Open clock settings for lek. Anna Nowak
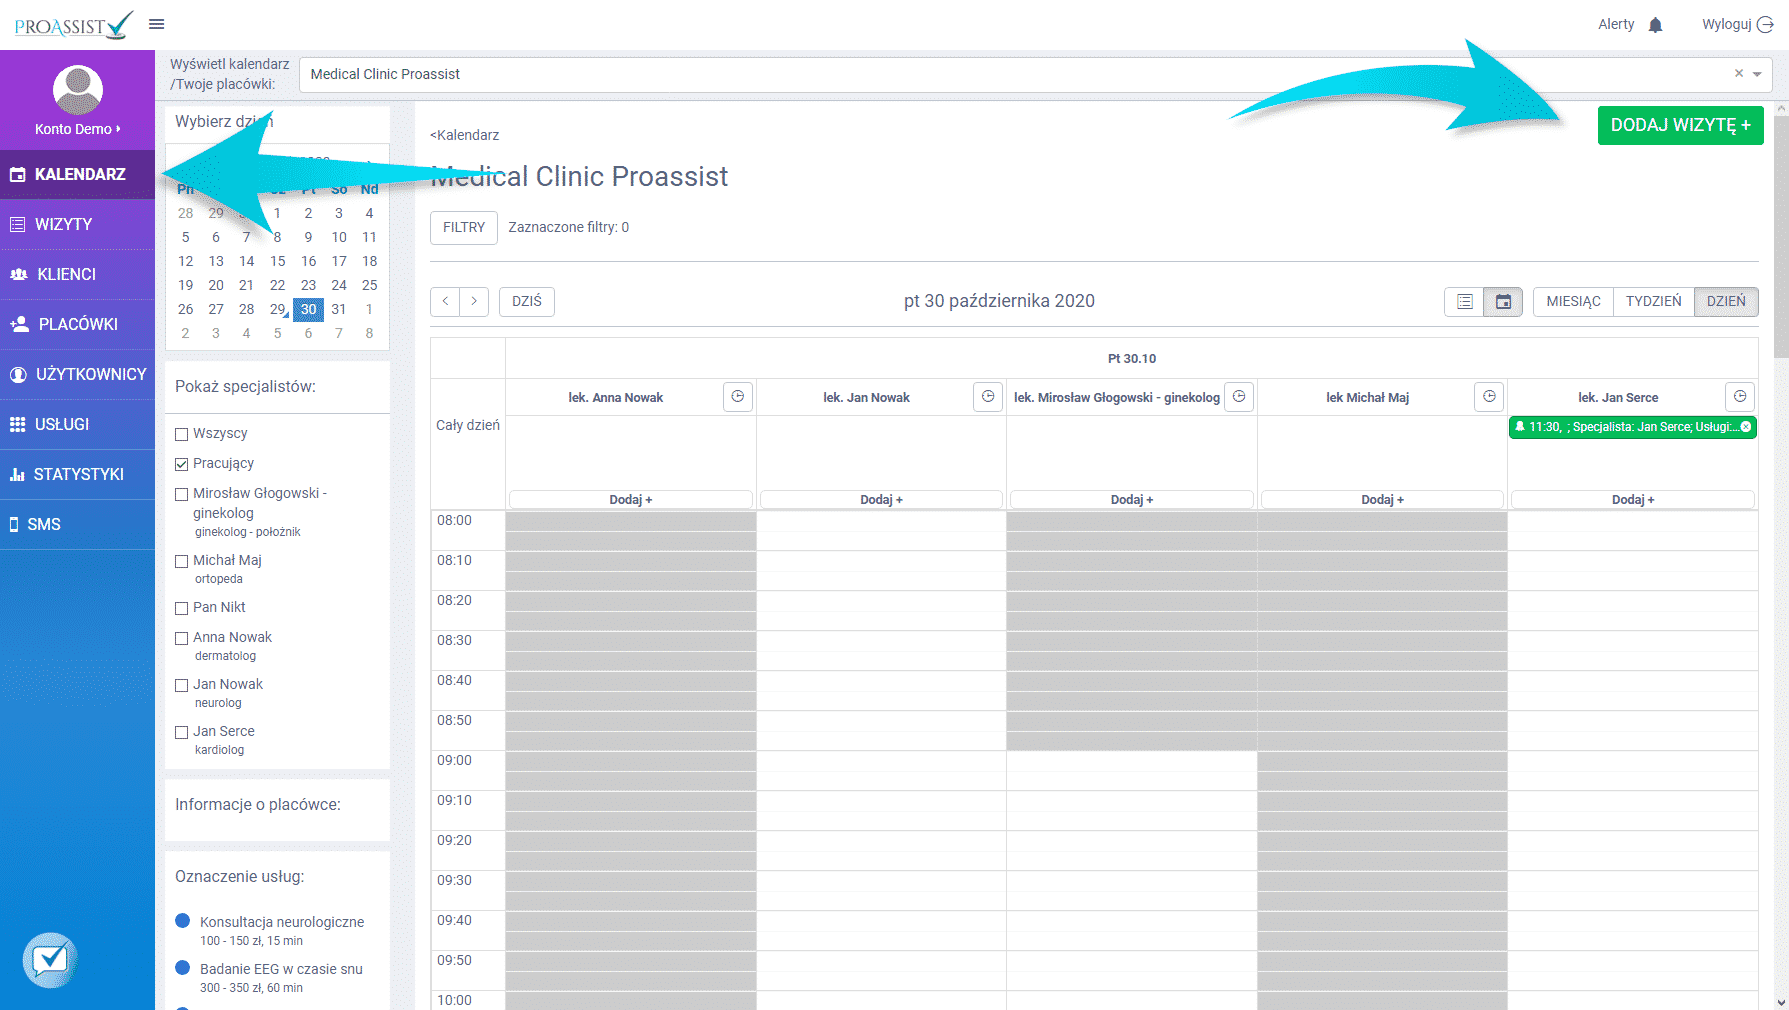Screen dimensions: 1789x1010 click(x=738, y=397)
